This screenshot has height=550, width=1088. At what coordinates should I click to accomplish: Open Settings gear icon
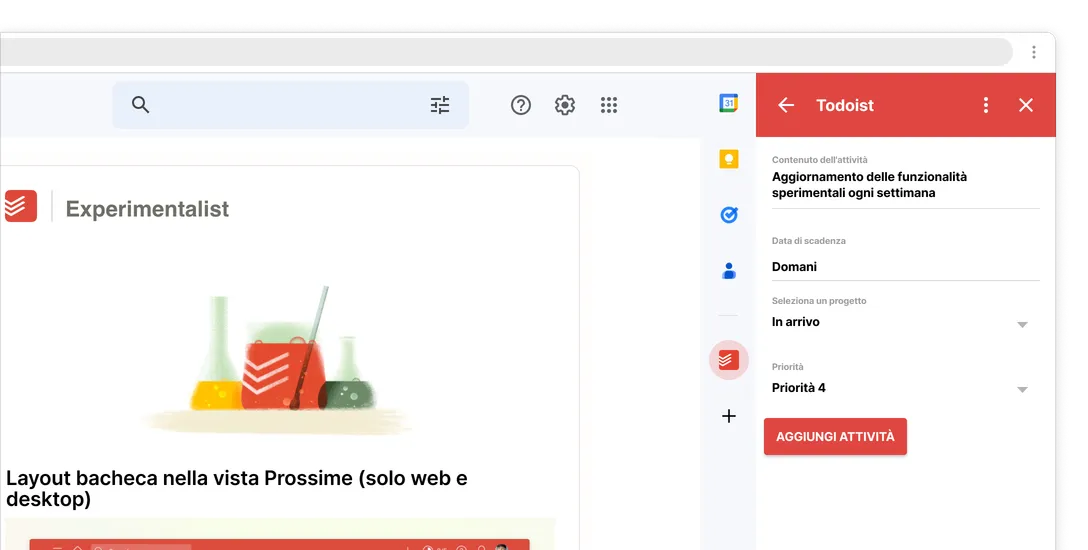(565, 105)
